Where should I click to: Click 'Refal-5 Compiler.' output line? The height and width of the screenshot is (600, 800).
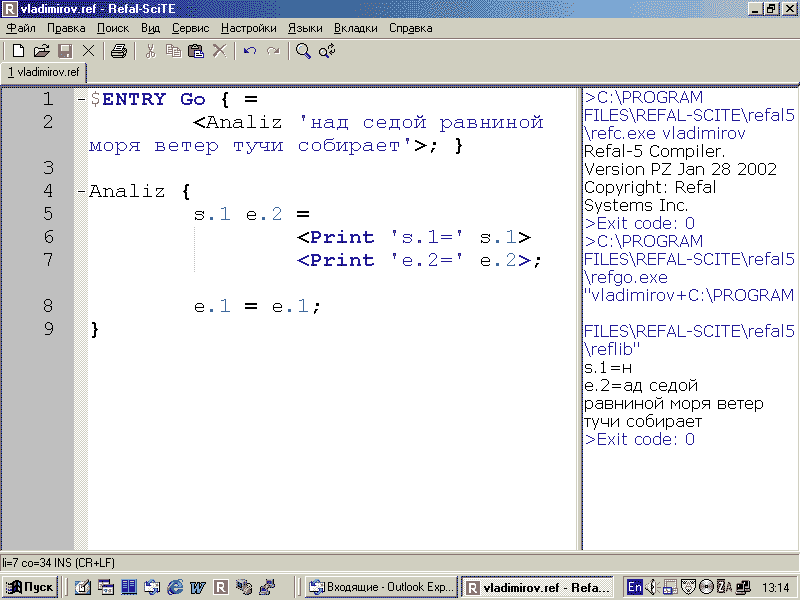(655, 152)
